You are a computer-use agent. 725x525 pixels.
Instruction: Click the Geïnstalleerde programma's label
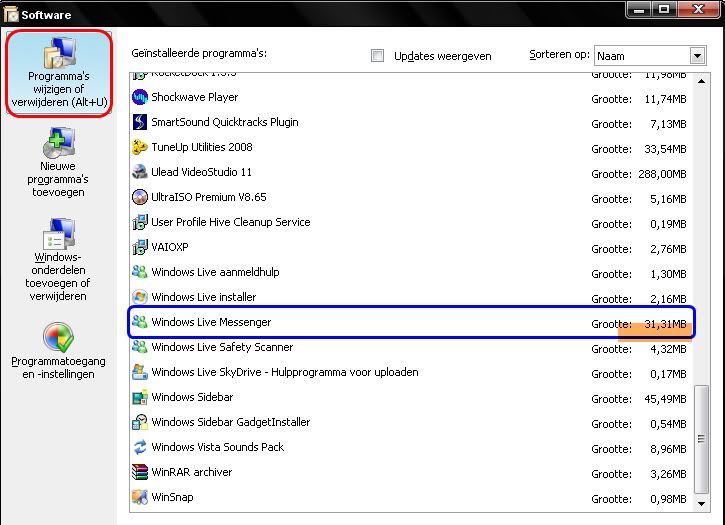pyautogui.click(x=199, y=53)
